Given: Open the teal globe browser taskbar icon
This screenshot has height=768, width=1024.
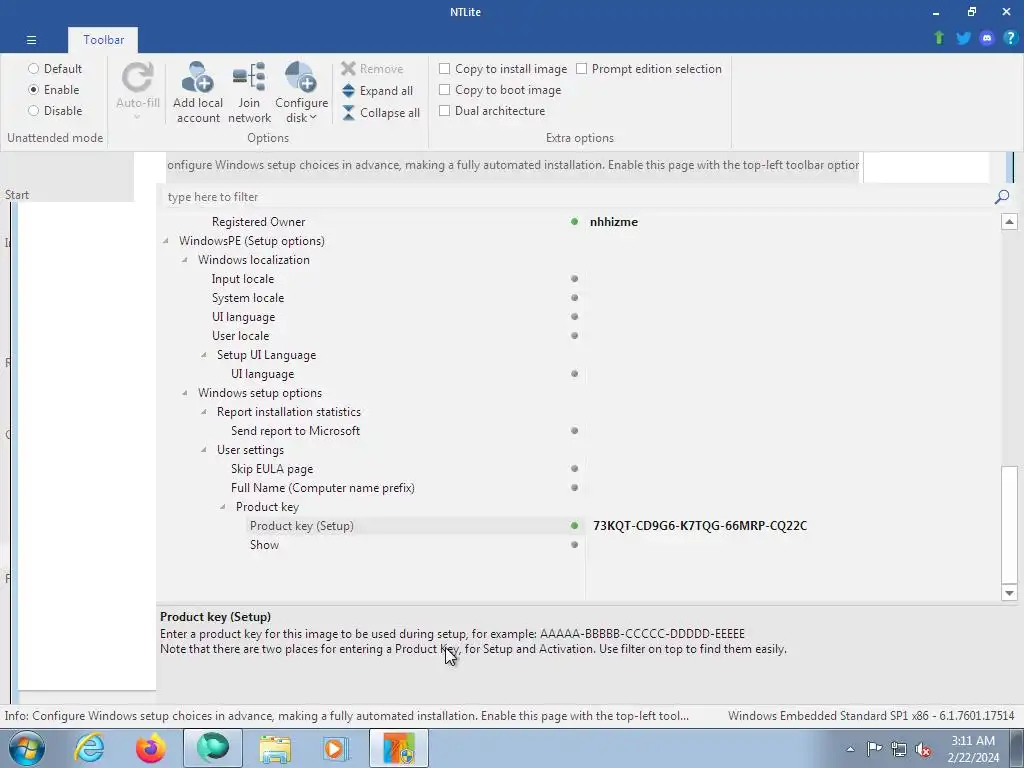Looking at the screenshot, I should pyautogui.click(x=213, y=748).
